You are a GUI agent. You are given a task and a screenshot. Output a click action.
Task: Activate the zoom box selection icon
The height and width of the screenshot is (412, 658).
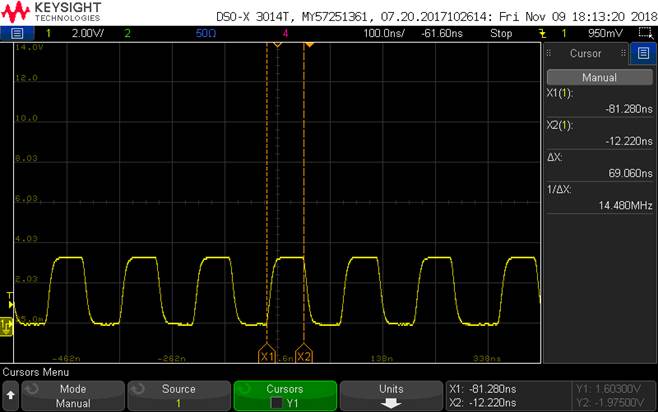click(645, 33)
